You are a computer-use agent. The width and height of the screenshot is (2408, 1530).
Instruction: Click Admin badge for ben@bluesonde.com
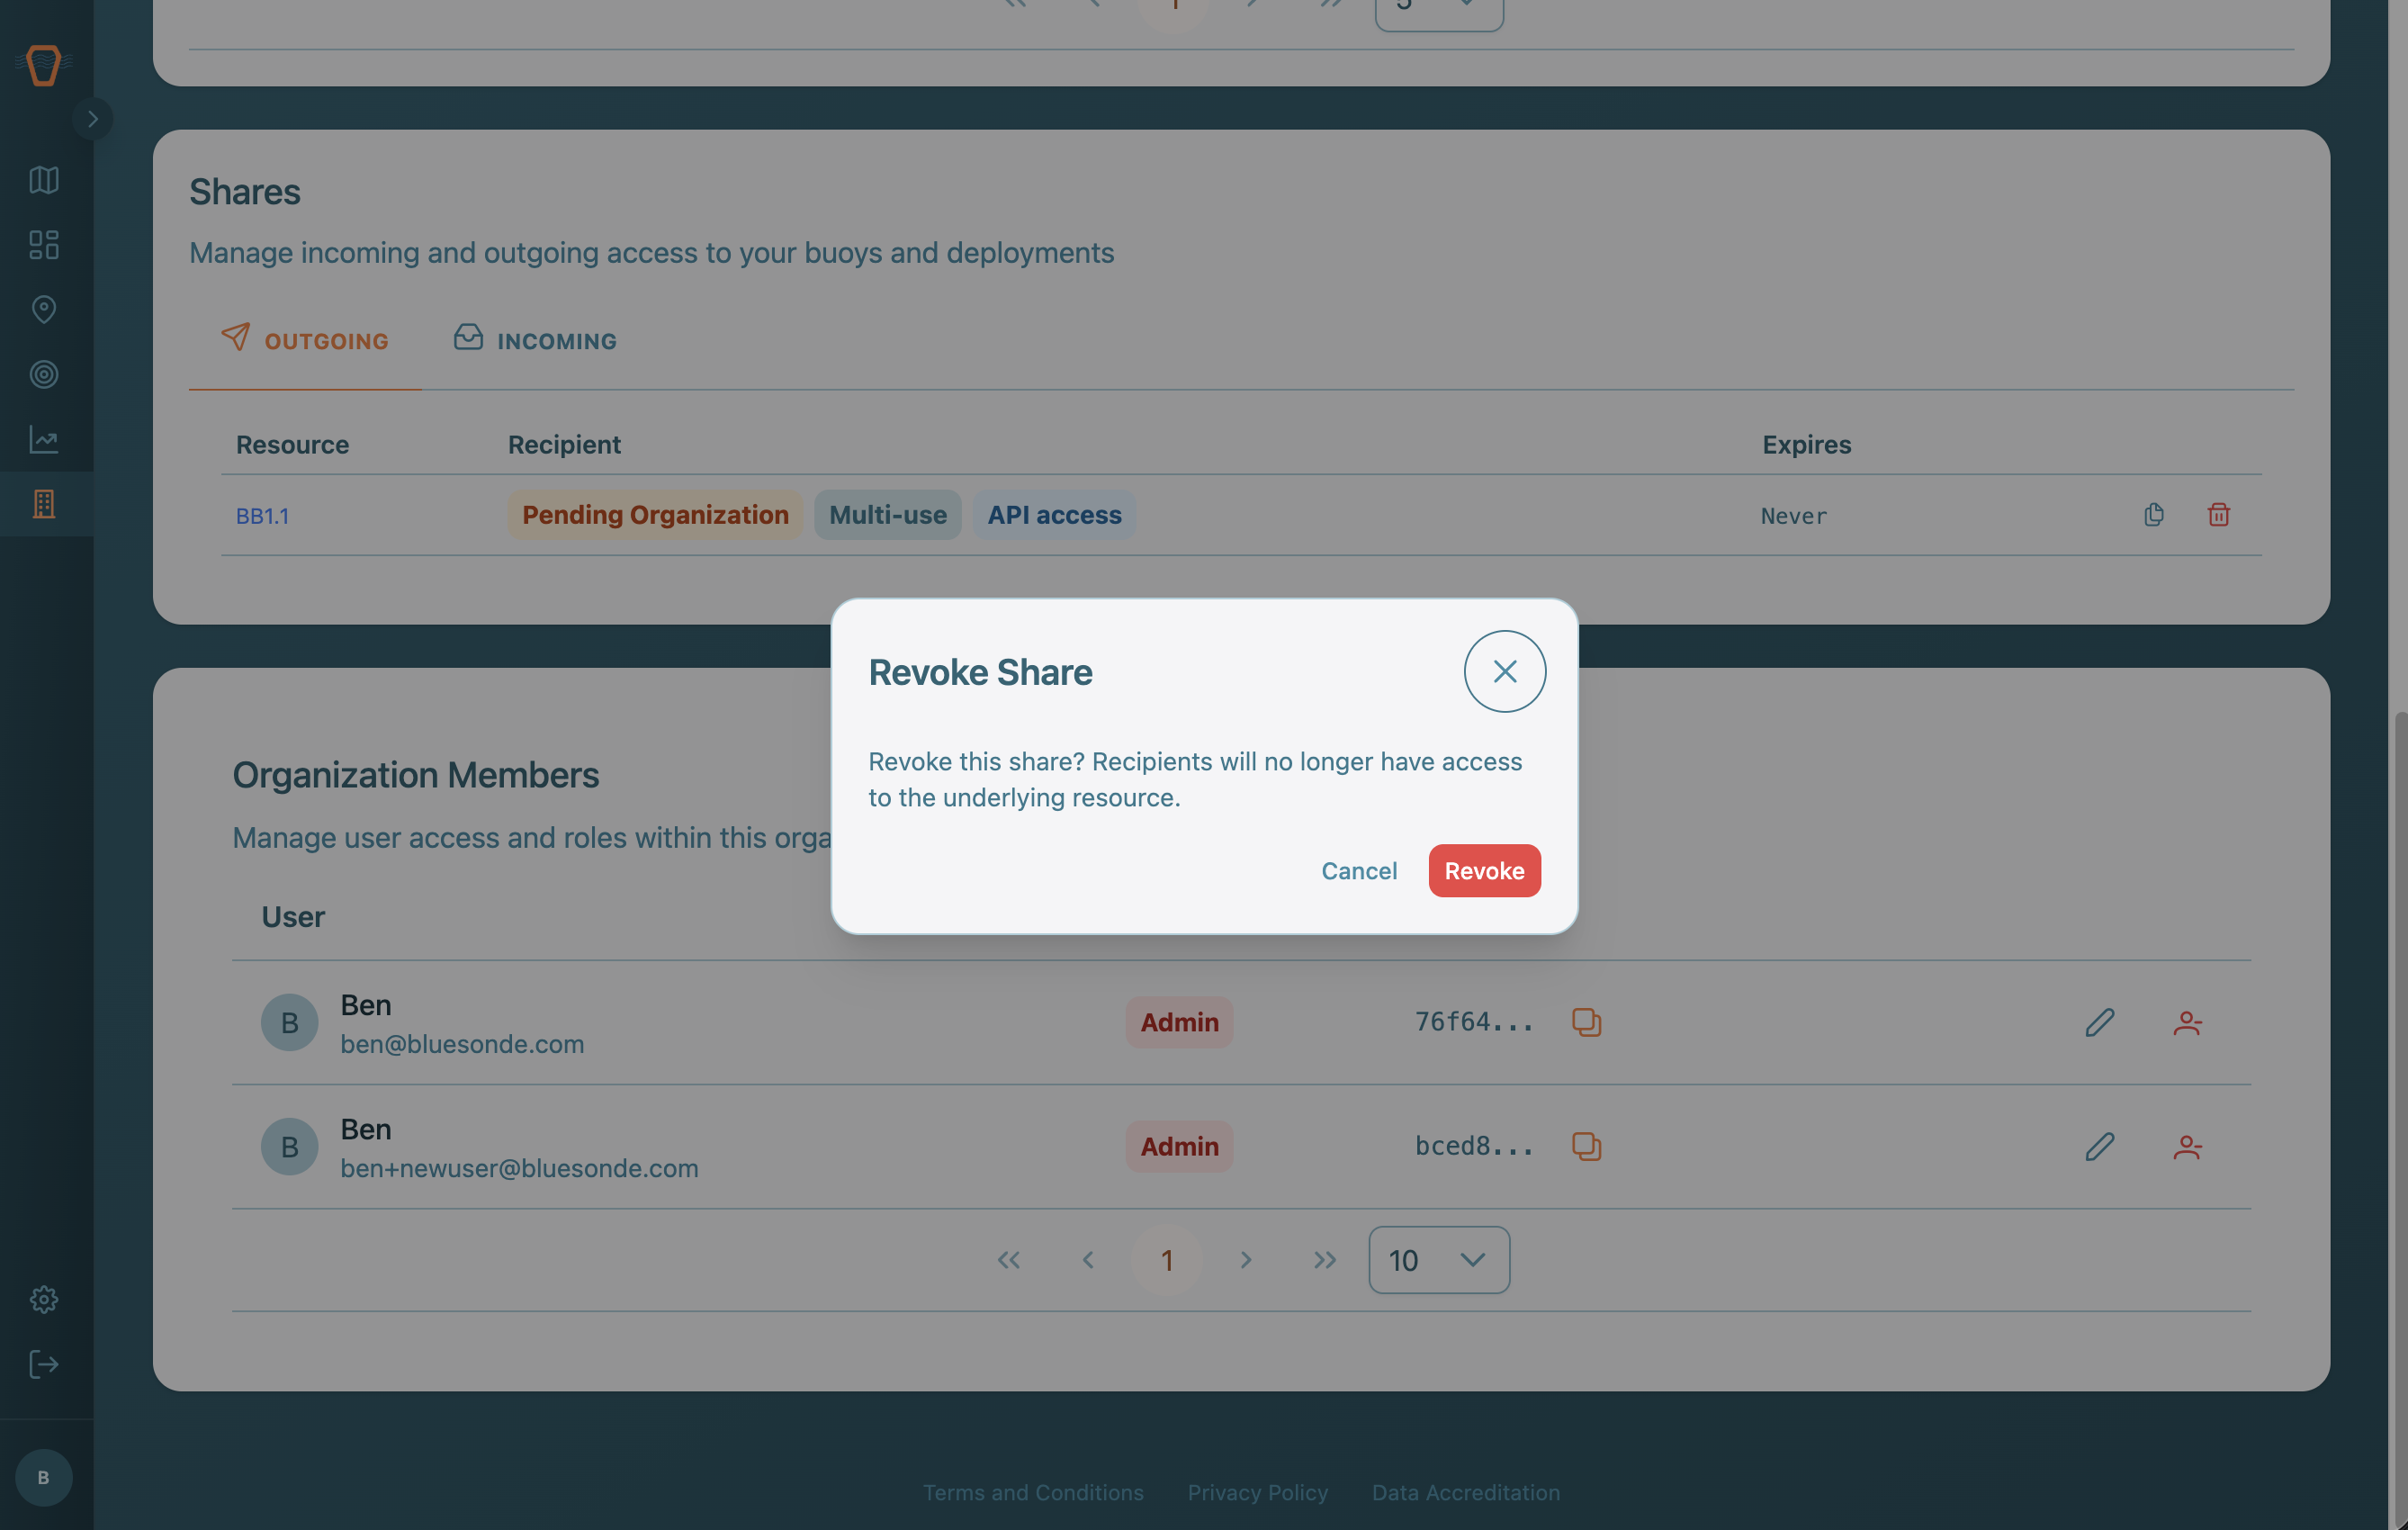pyautogui.click(x=1179, y=1022)
